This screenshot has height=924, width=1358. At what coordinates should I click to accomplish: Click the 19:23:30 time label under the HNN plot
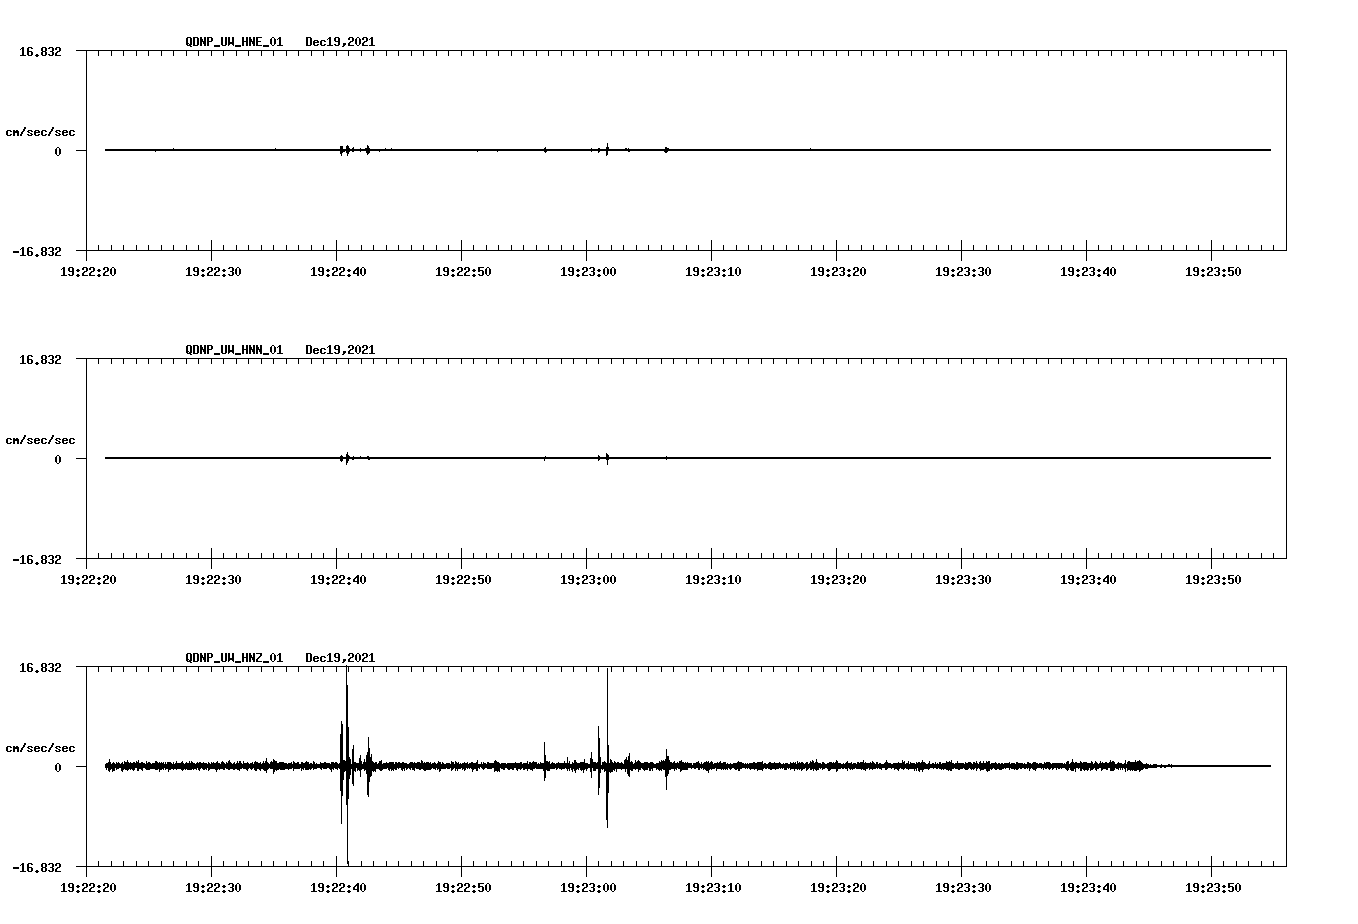(x=963, y=579)
